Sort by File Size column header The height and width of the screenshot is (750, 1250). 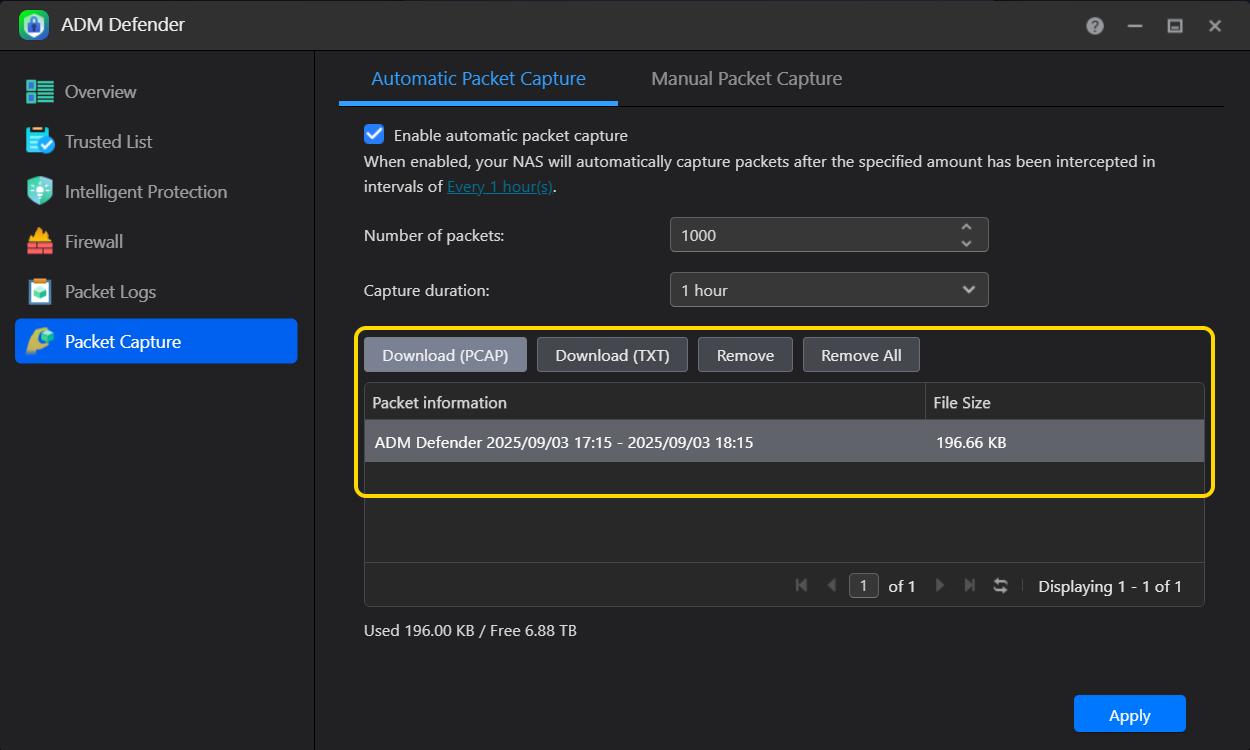pos(1065,402)
